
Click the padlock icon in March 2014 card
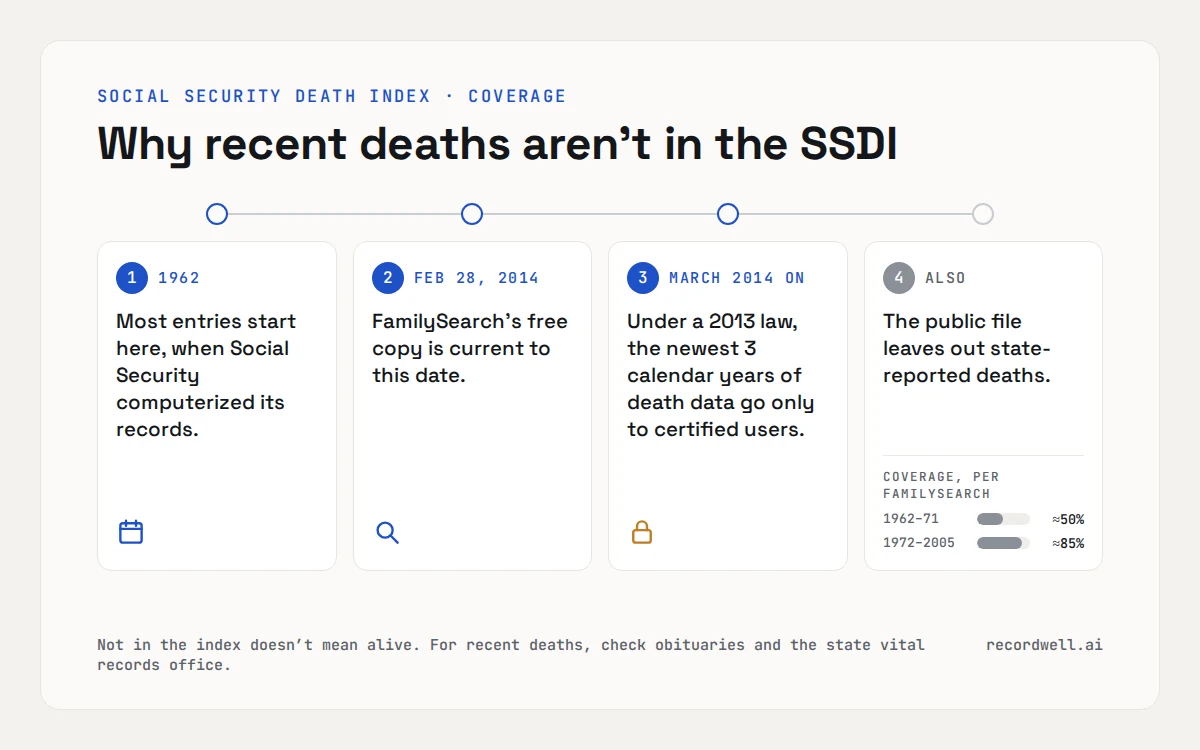click(642, 532)
